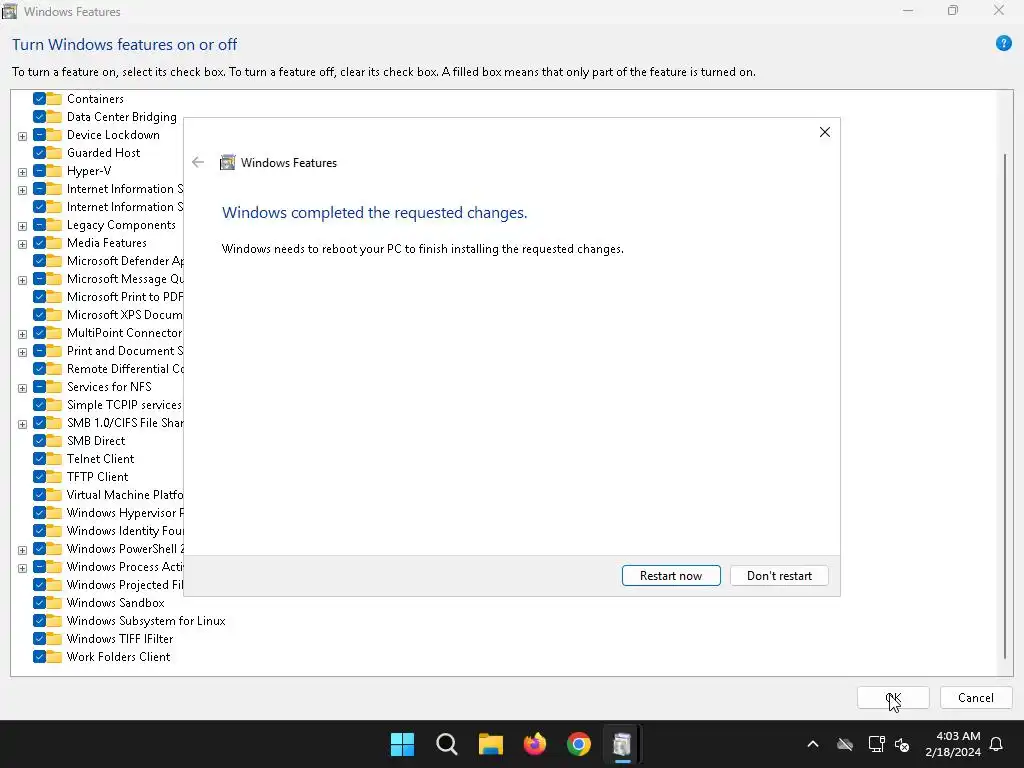
Task: Open taskbar Search
Action: 447,744
